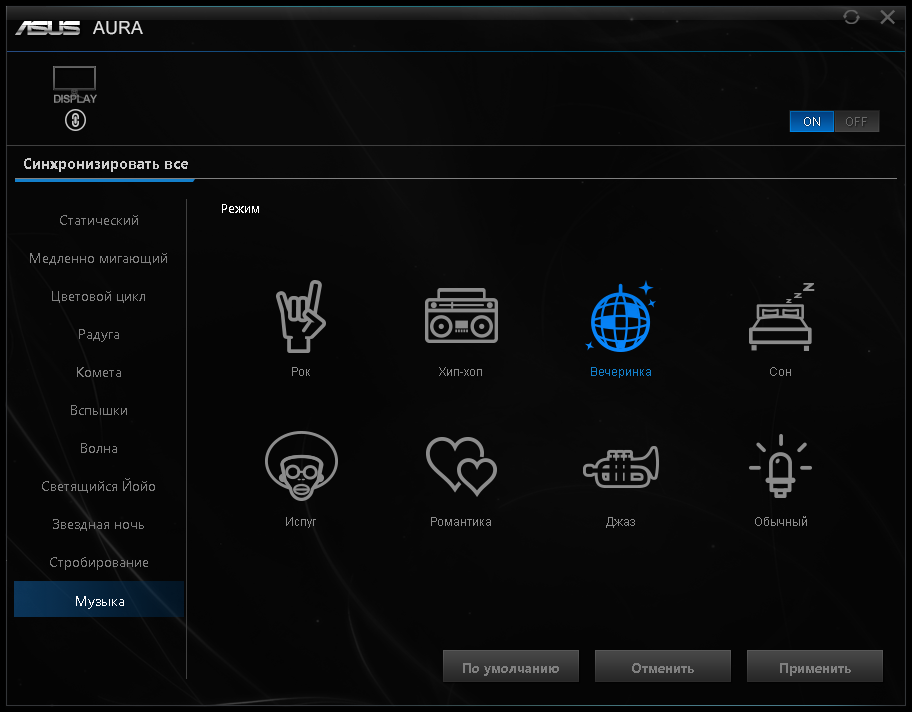Select the Rock hand gesture icon
This screenshot has height=712, width=912.
(301, 316)
